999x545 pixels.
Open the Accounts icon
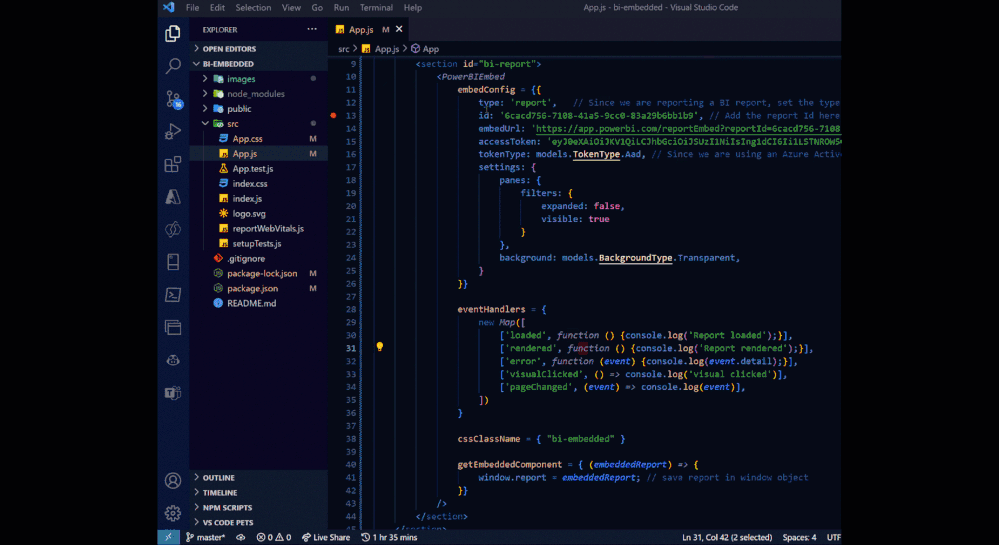173,480
